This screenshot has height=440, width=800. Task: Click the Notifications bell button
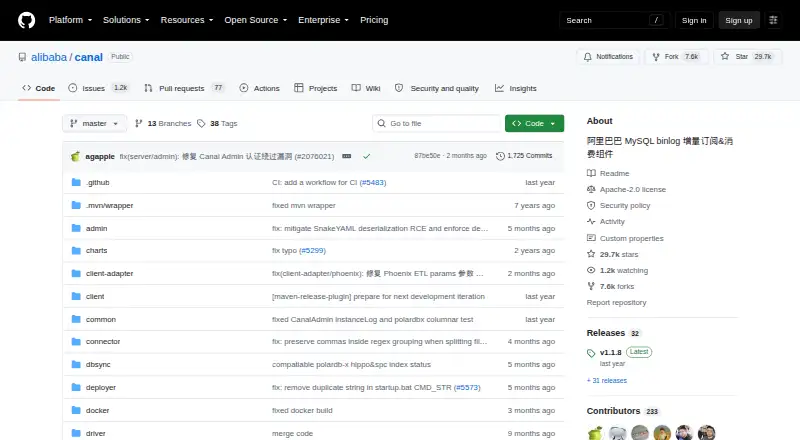608,57
